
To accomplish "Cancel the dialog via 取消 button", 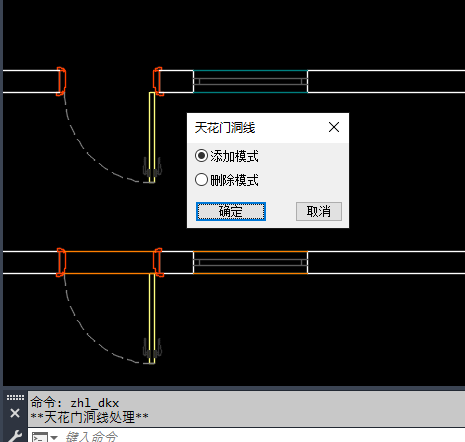I will [x=319, y=211].
